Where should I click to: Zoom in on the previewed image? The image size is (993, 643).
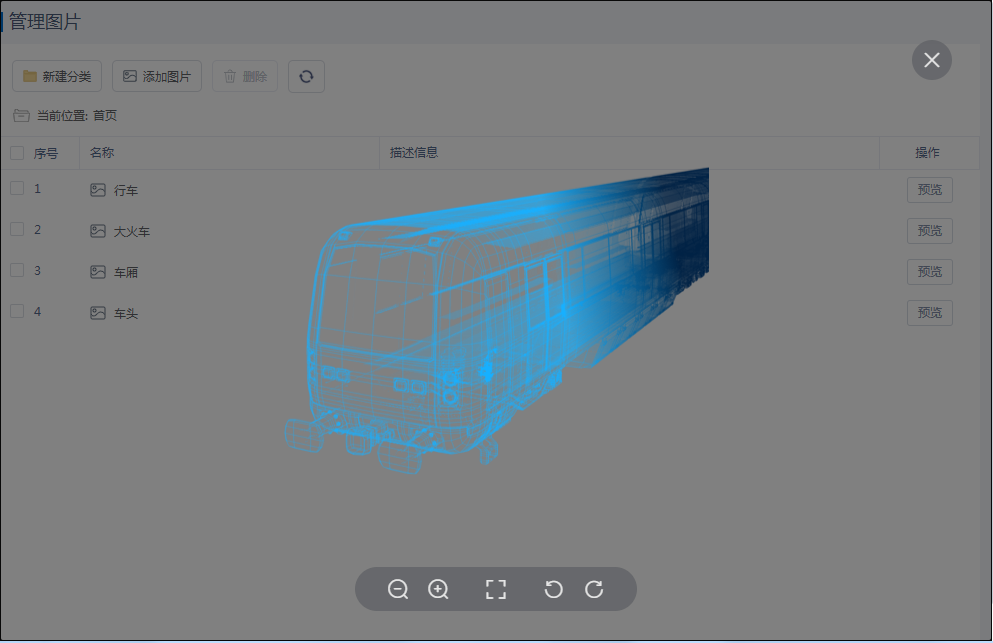pyautogui.click(x=438, y=589)
